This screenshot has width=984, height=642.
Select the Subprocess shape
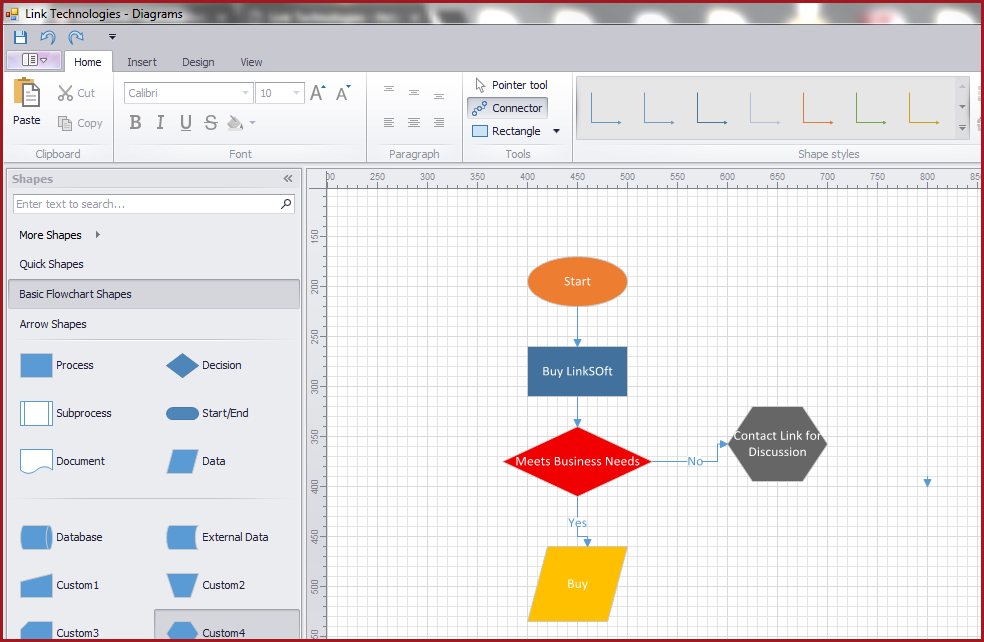[x=65, y=413]
